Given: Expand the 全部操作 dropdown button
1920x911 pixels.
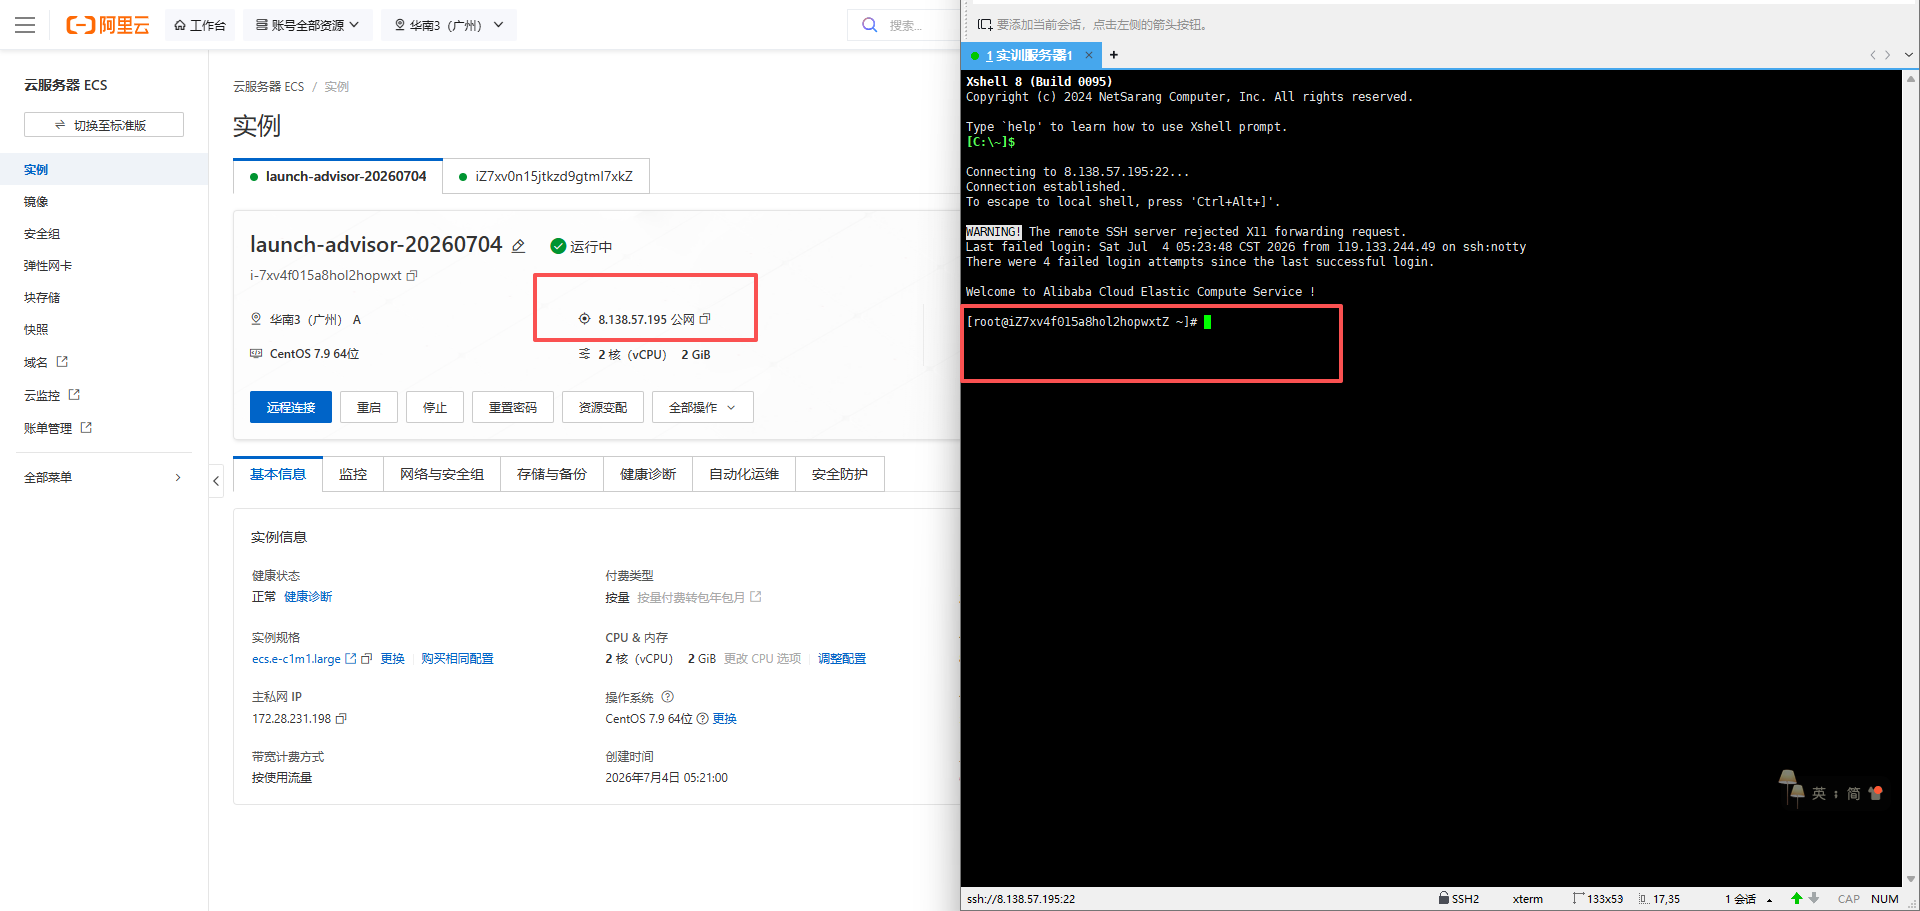Looking at the screenshot, I should point(702,407).
